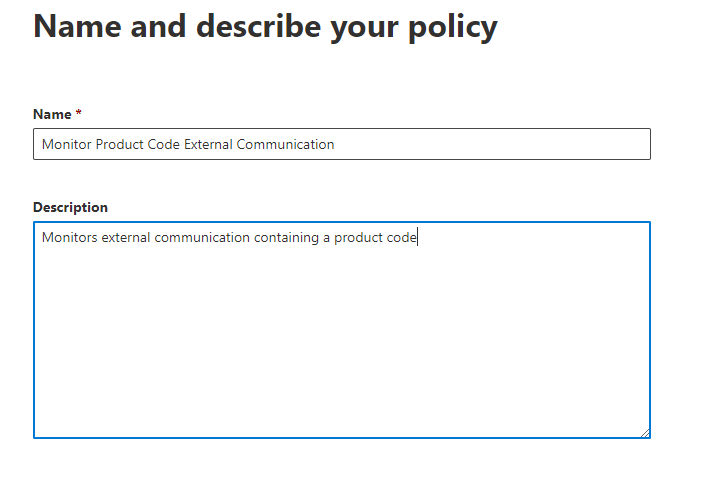Viewport: 710px width, 478px height.
Task: Click empty space inside the Description box
Action: [341, 350]
